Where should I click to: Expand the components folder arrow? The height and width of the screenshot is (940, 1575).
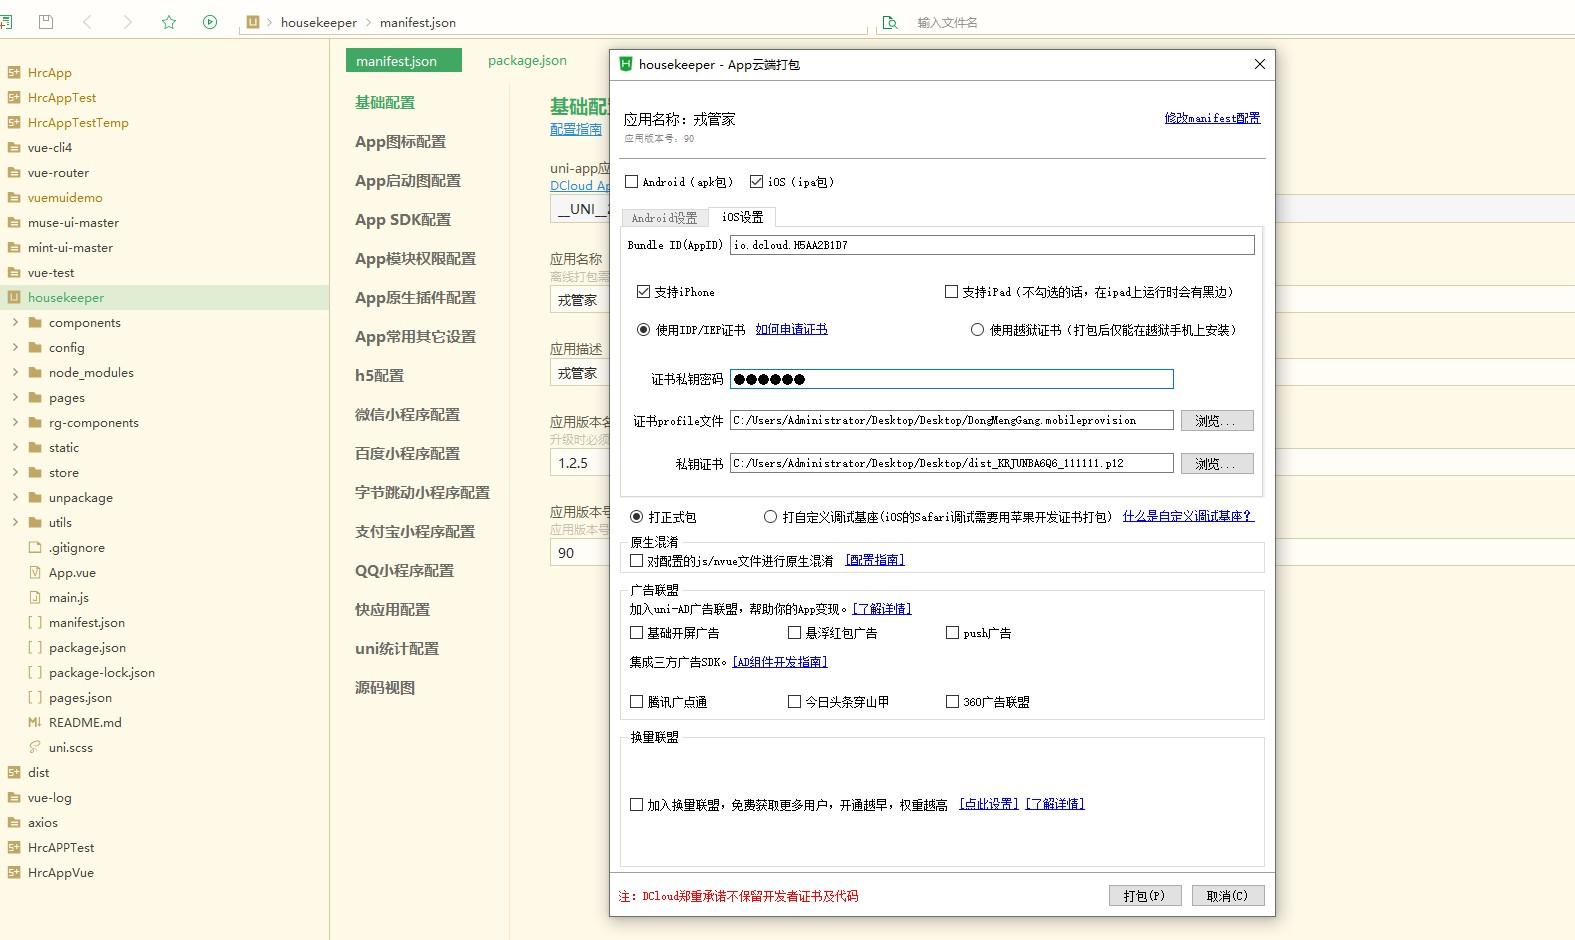15,322
